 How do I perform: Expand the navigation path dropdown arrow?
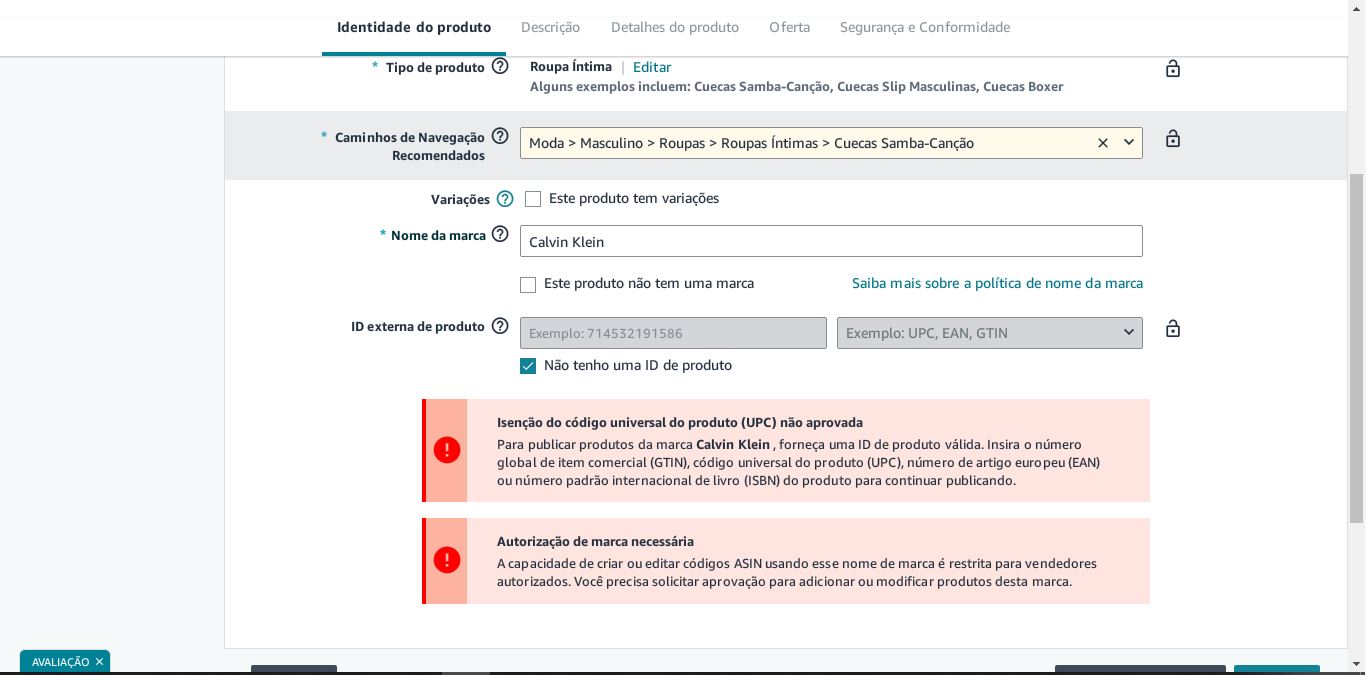[x=1129, y=143]
